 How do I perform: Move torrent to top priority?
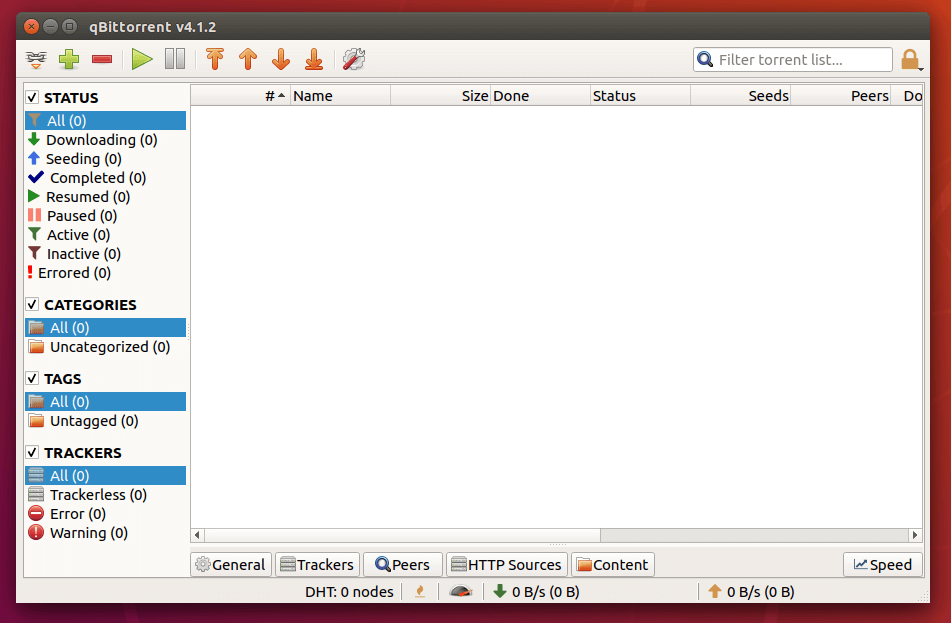[214, 59]
